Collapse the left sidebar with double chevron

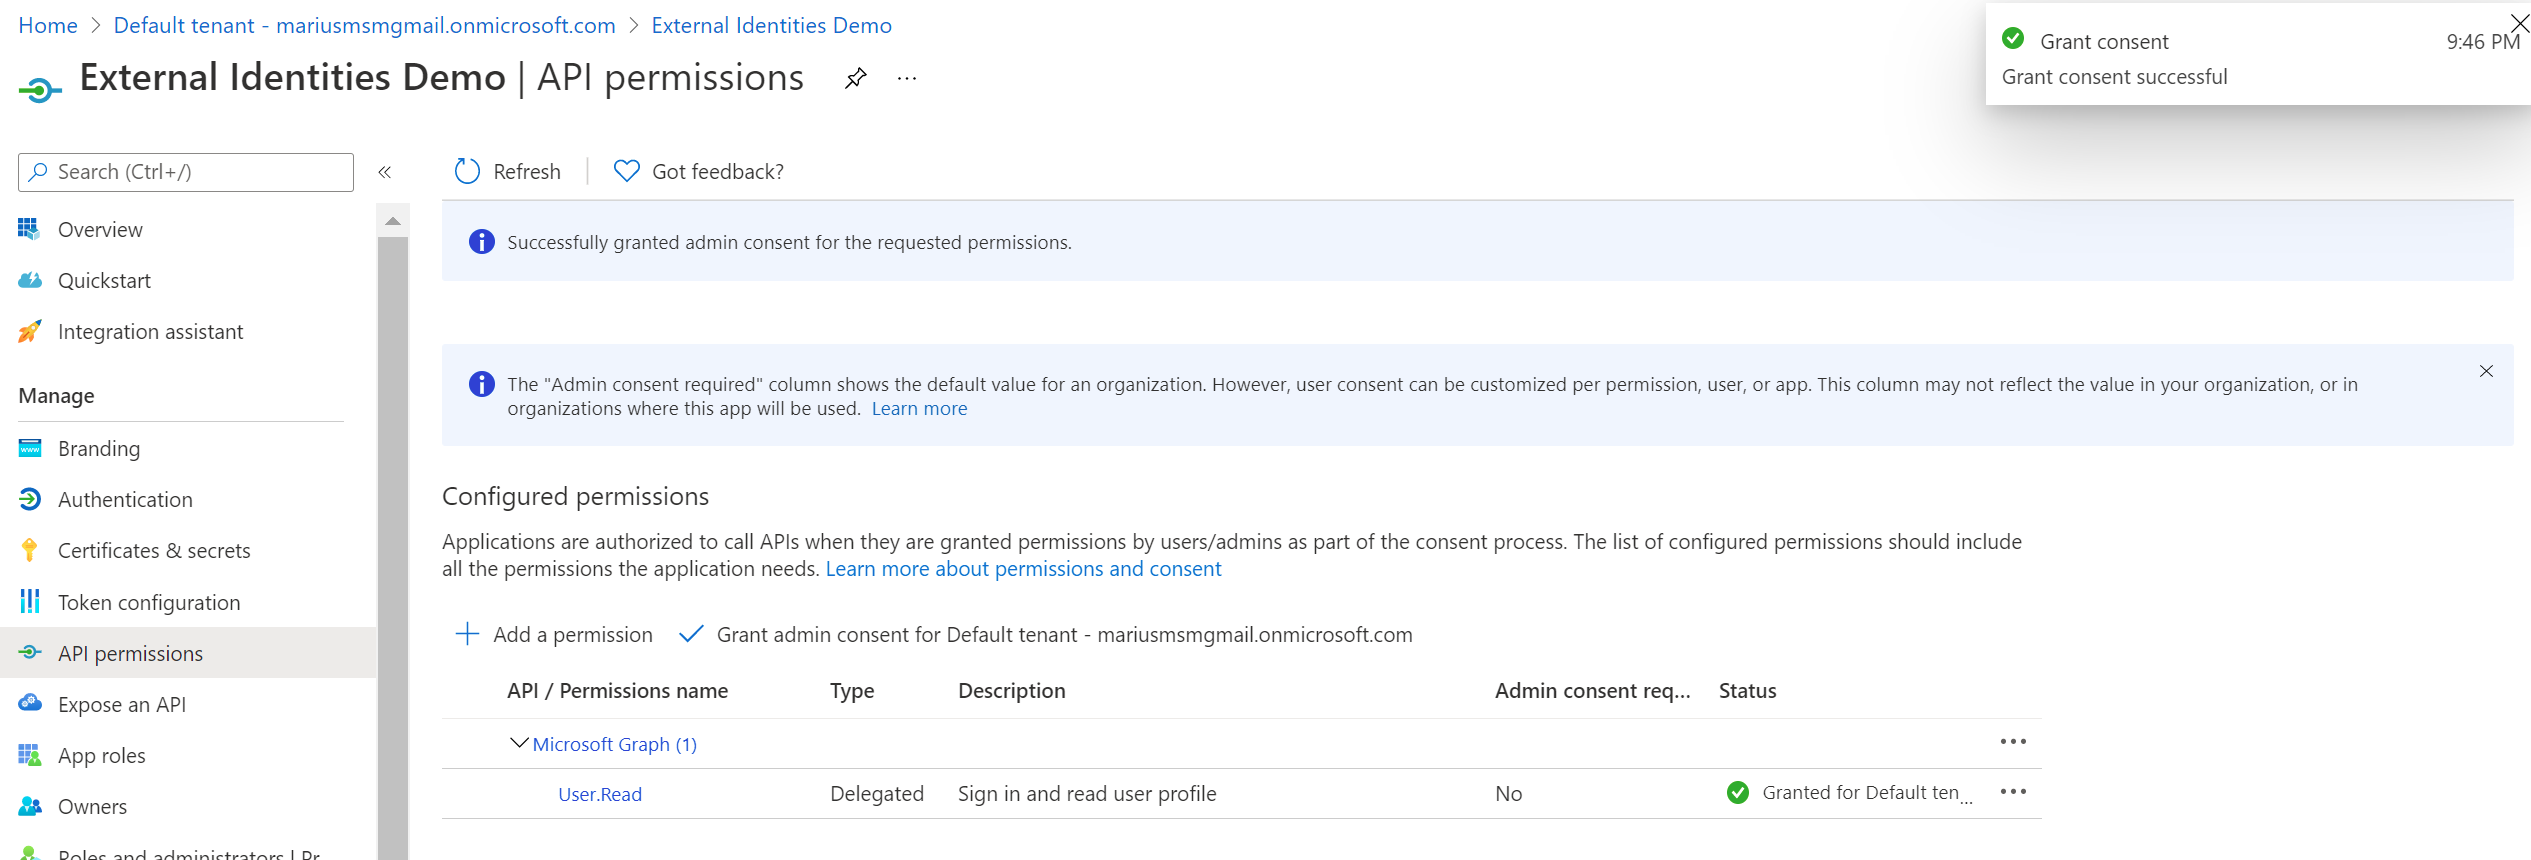coord(385,172)
